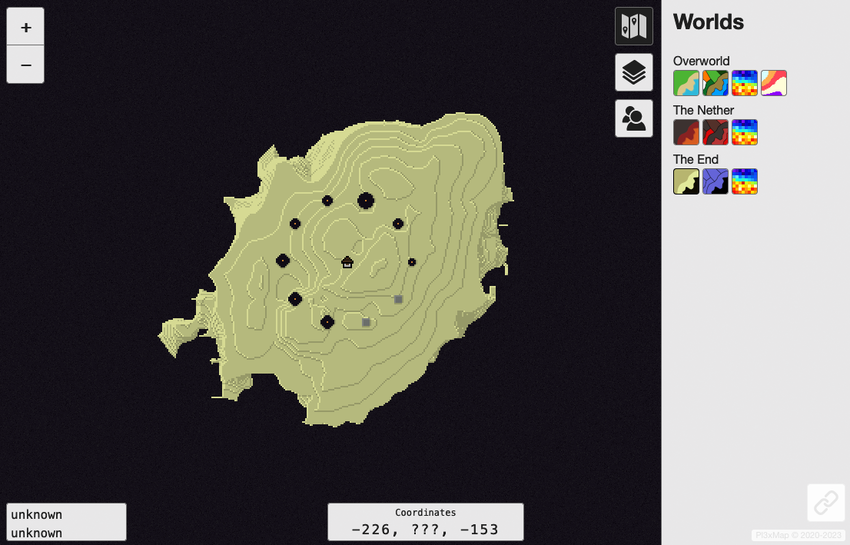Screen dimensions: 850x545
Task: Select Overworld heightmap rainbow view
Action: (744, 83)
